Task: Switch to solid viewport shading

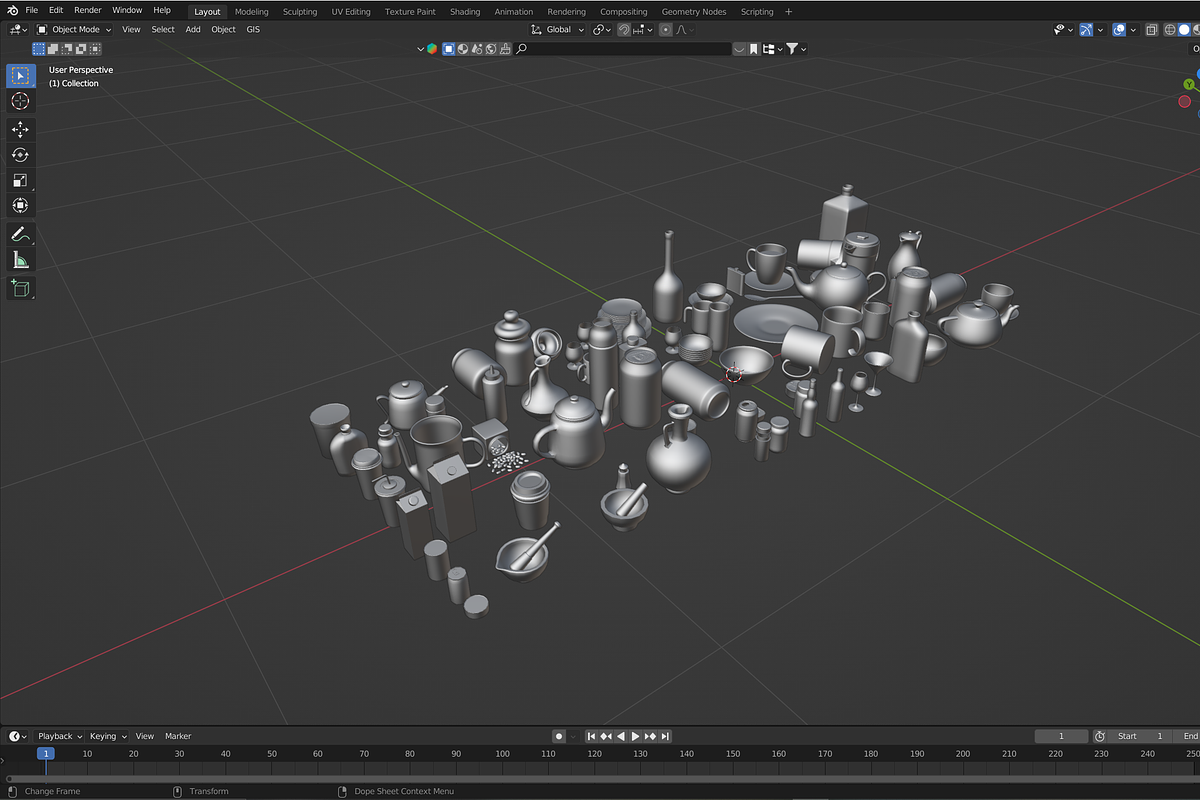Action: tap(1185, 30)
